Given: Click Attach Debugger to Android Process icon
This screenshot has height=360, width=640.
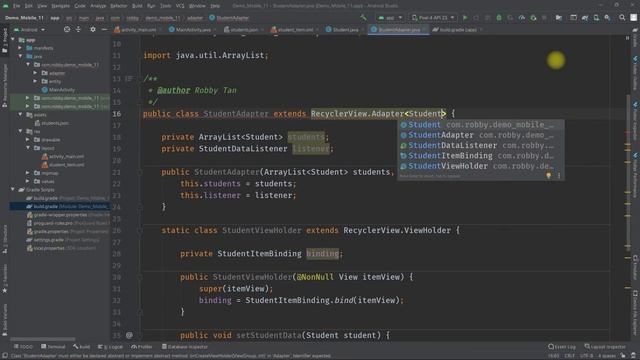Looking at the screenshot, I should tap(533, 18).
